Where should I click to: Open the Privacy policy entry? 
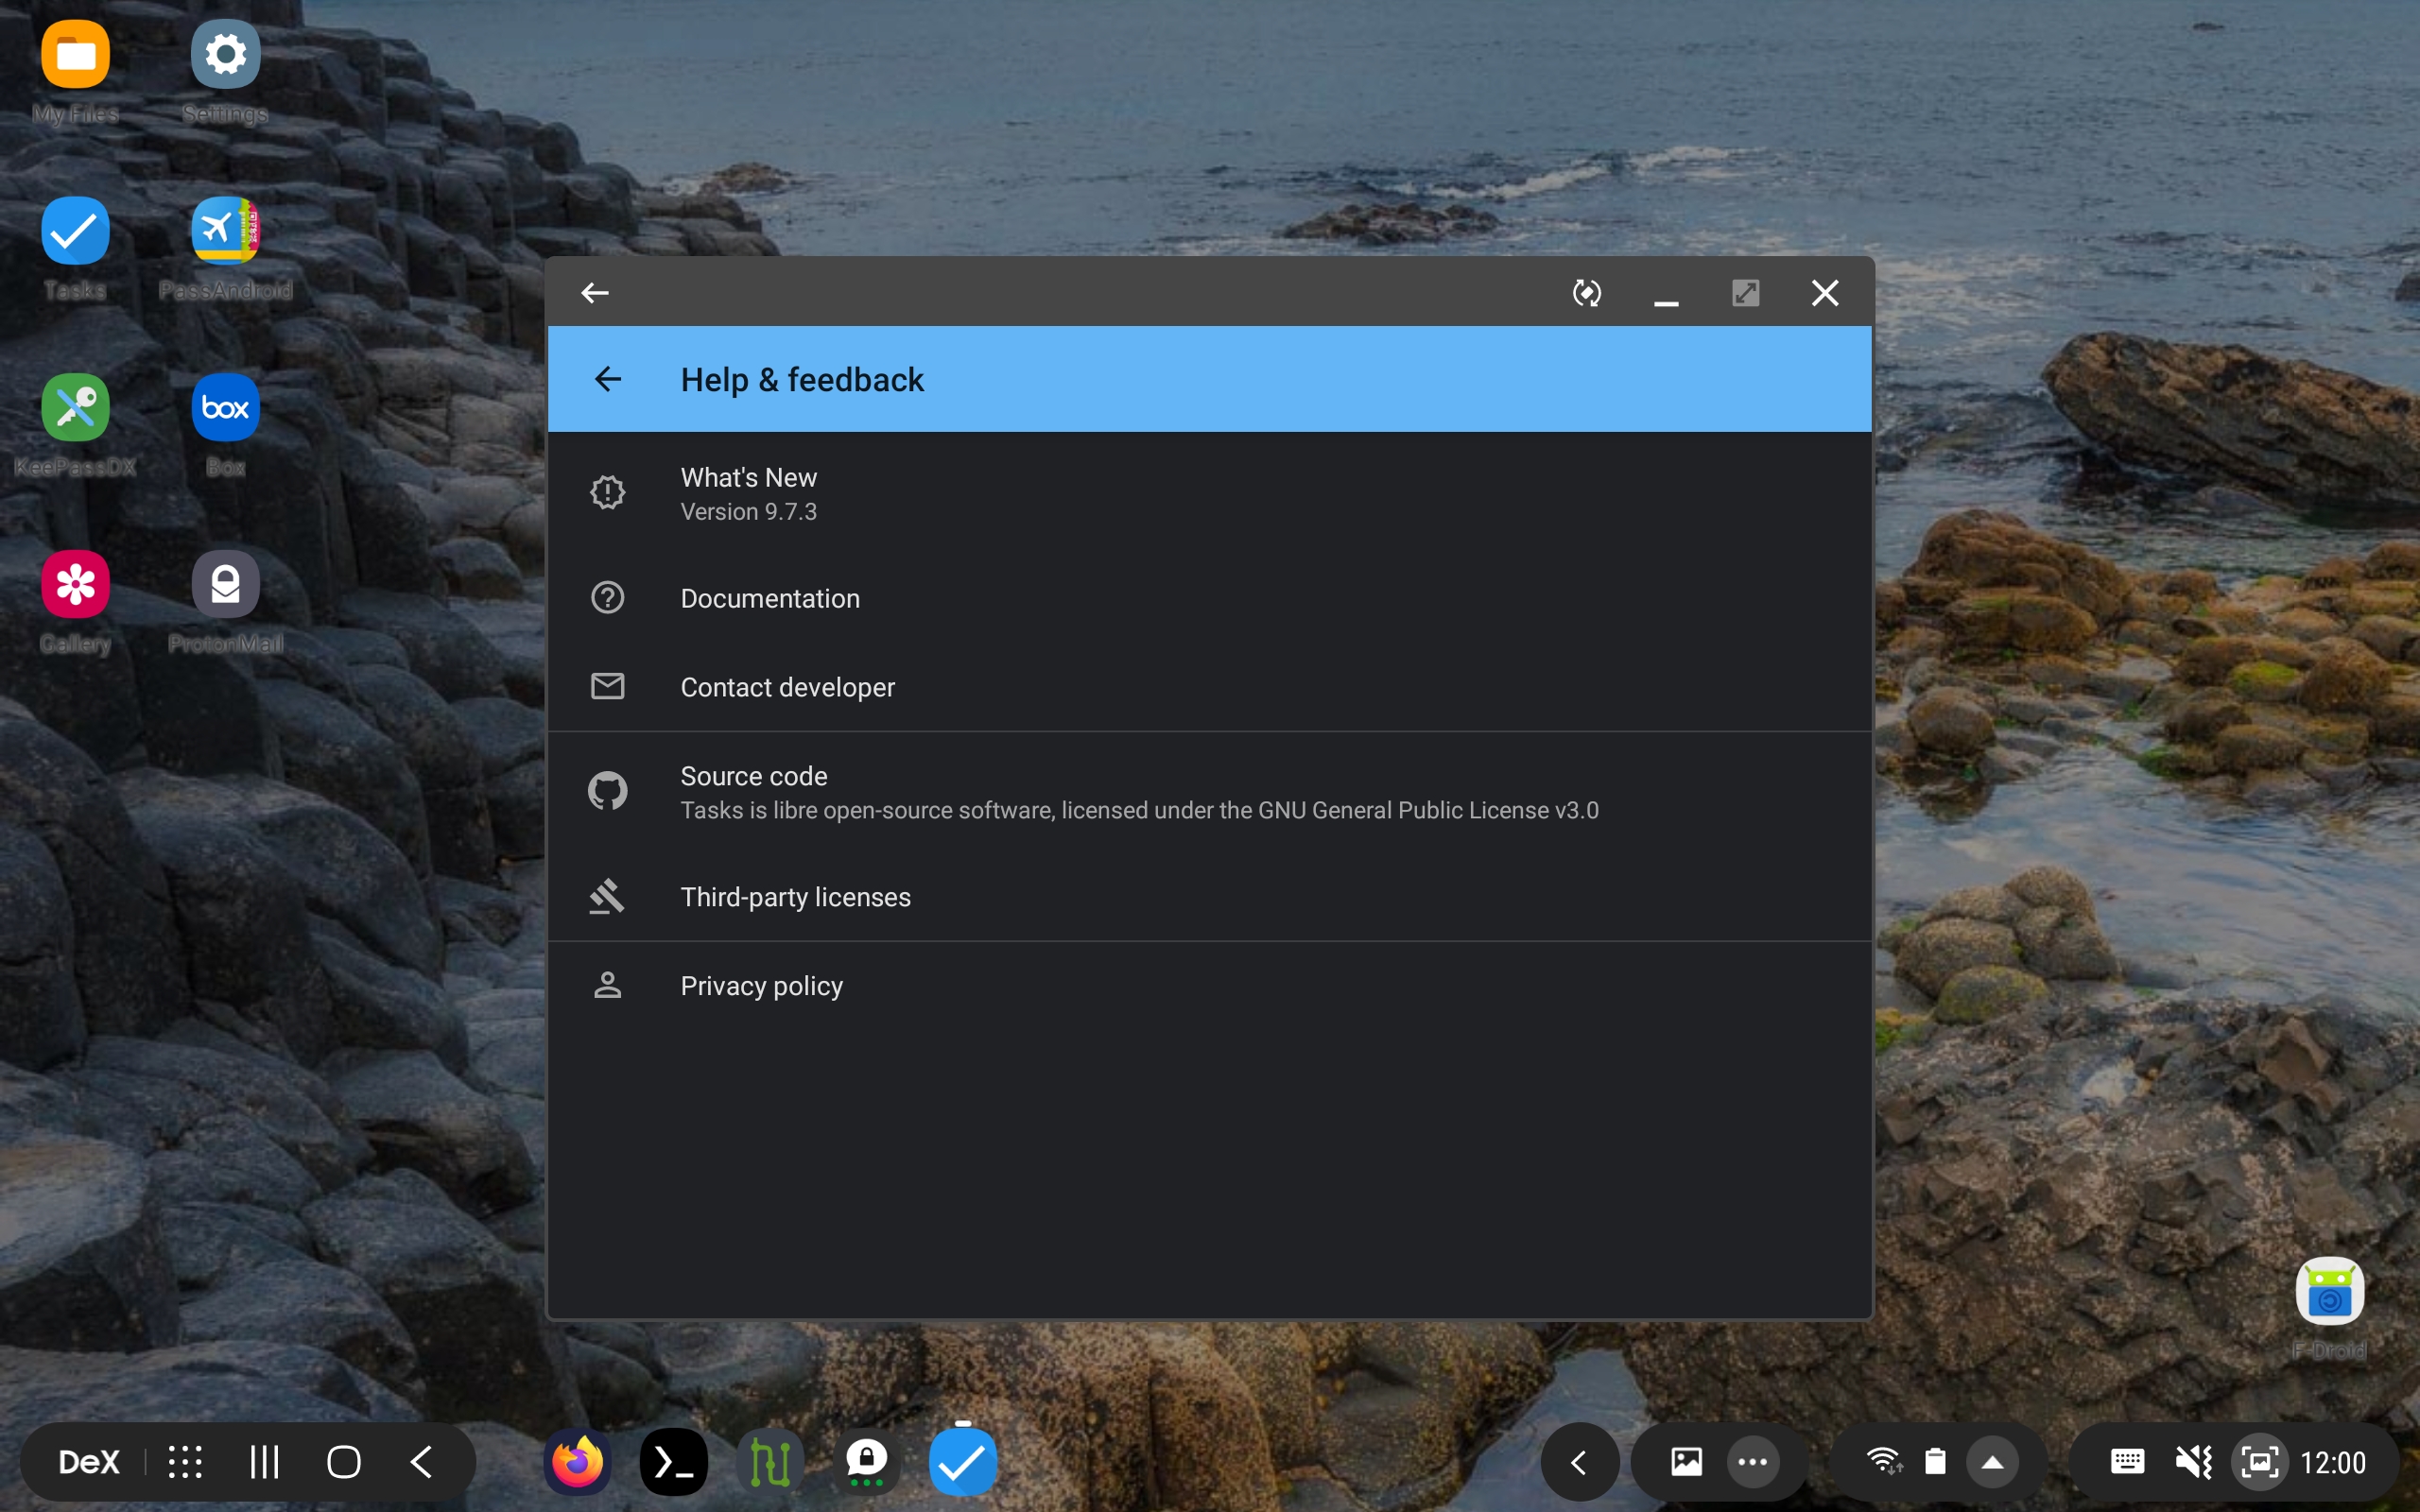pyautogui.click(x=761, y=985)
